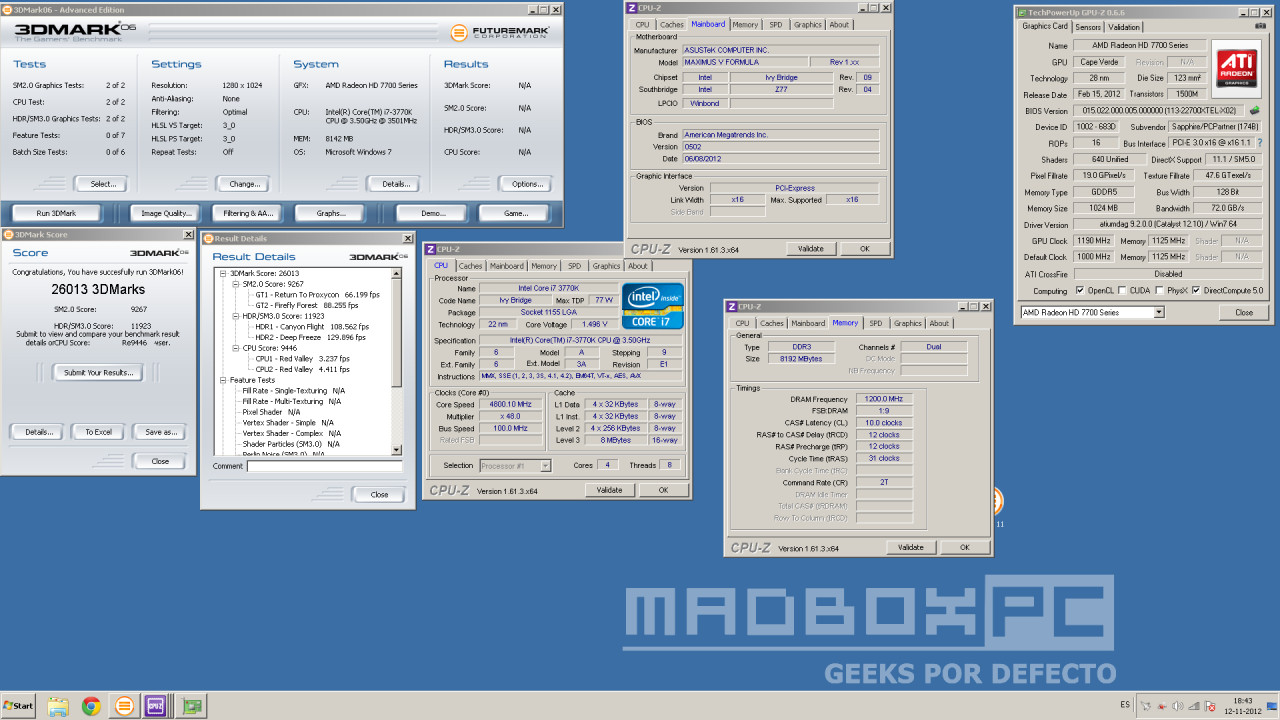This screenshot has height=720, width=1280.
Task: Open CPU tab in the CPU-Z Mainboard window
Action: coord(642,24)
